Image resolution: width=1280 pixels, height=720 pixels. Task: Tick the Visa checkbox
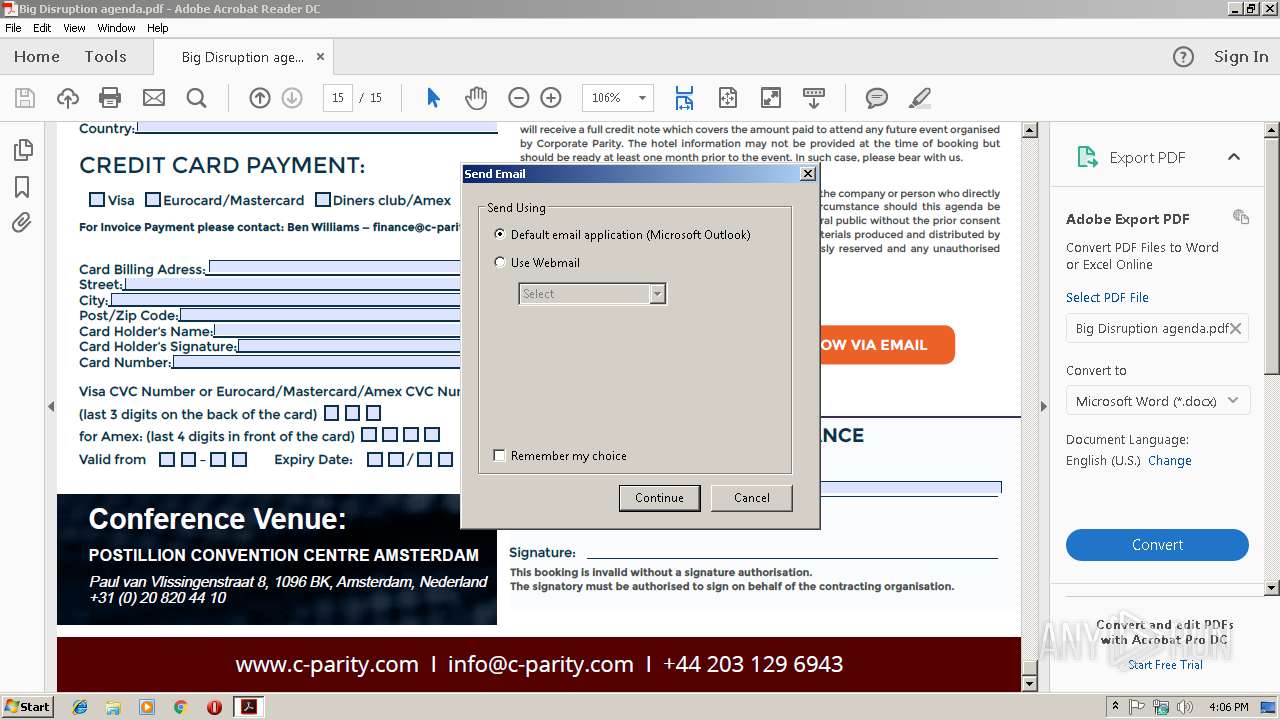pyautogui.click(x=97, y=200)
